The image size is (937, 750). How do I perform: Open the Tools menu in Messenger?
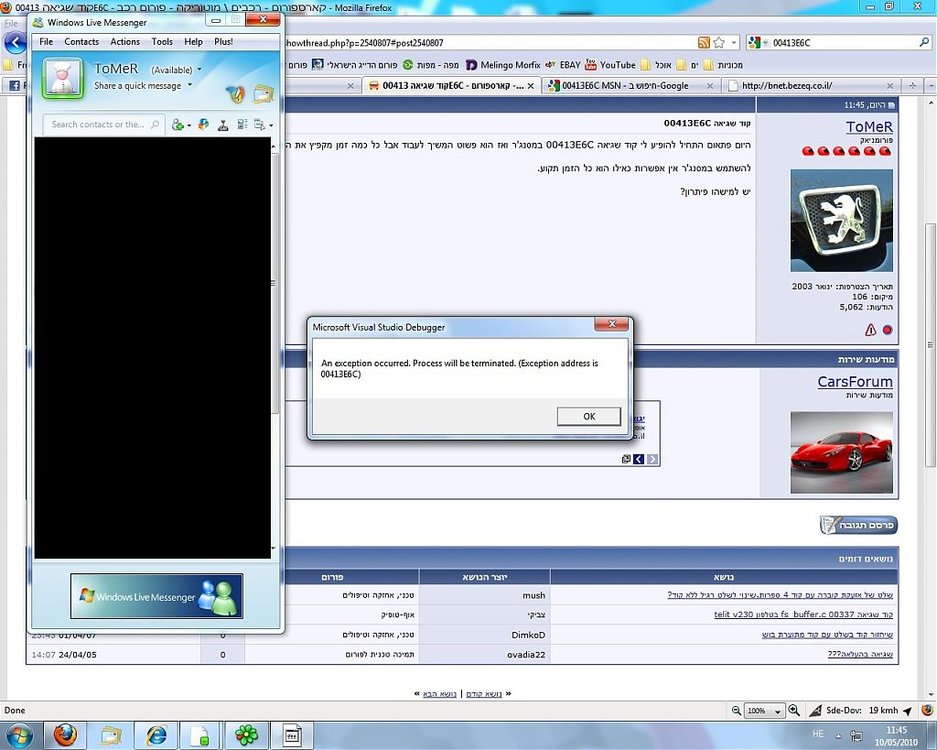point(162,41)
